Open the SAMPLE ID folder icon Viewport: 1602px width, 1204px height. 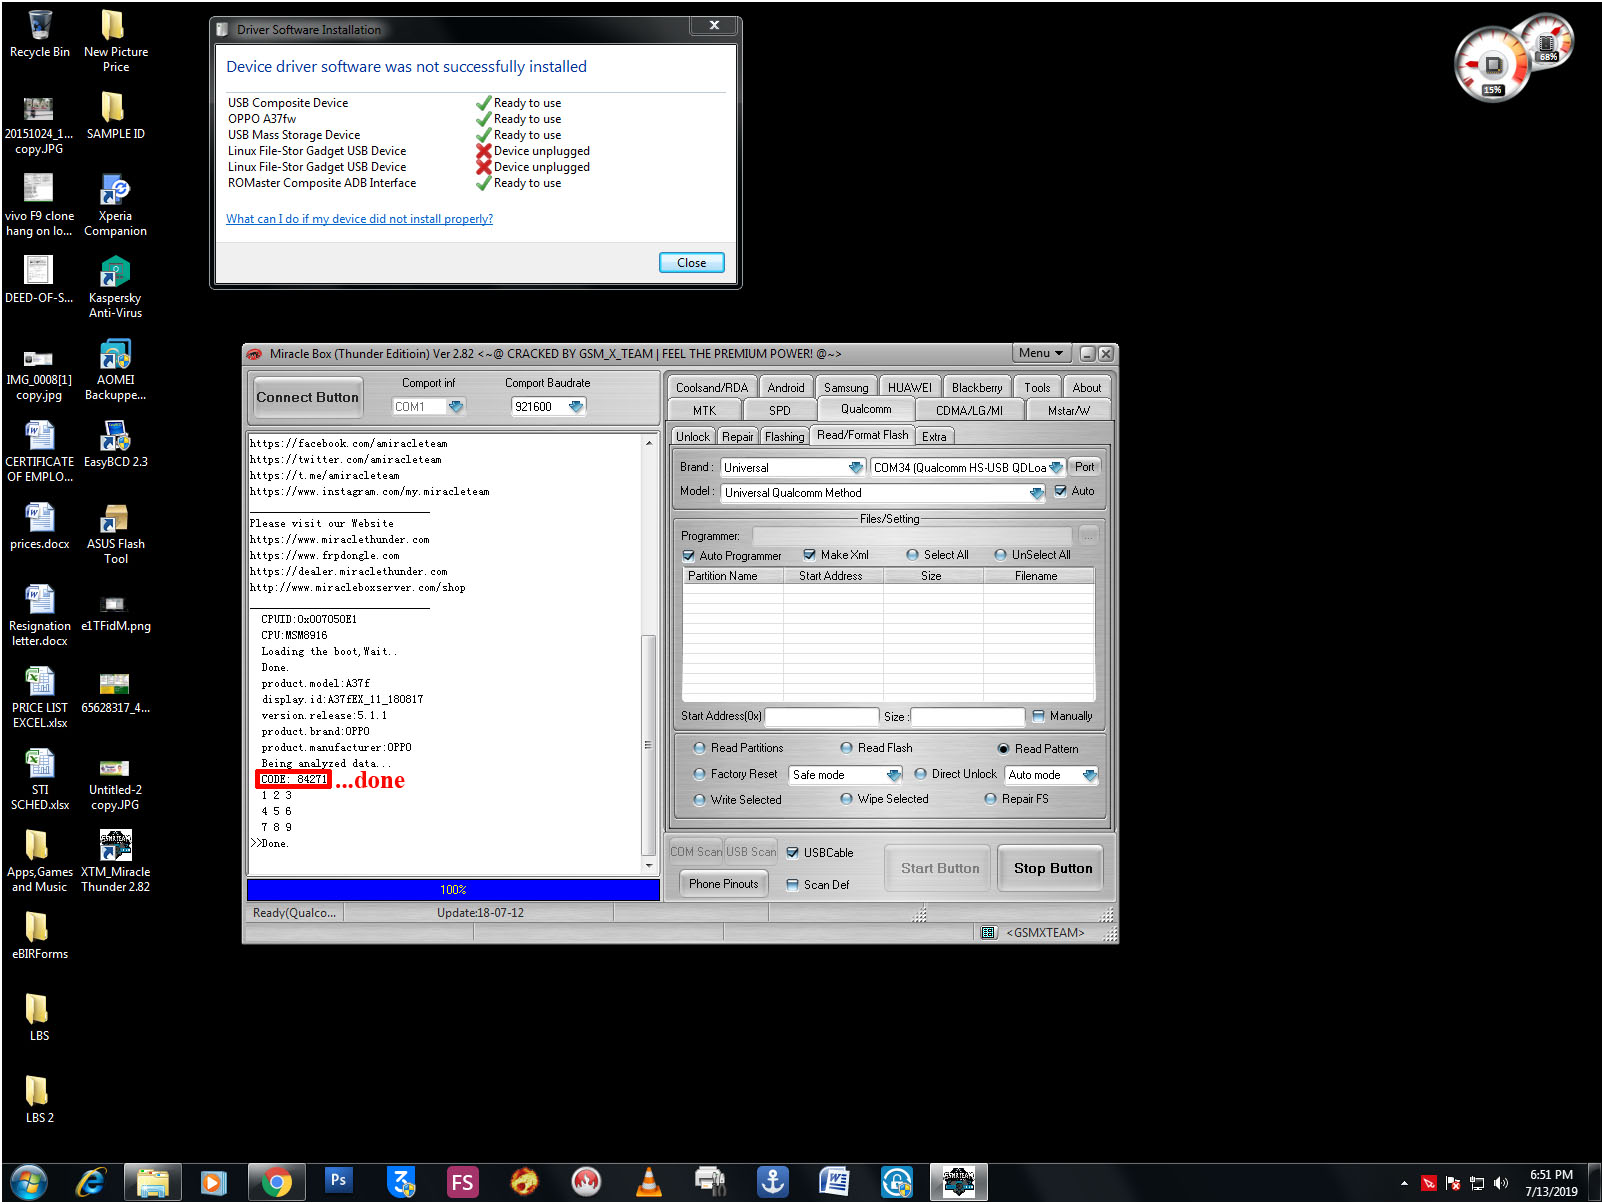[x=116, y=115]
